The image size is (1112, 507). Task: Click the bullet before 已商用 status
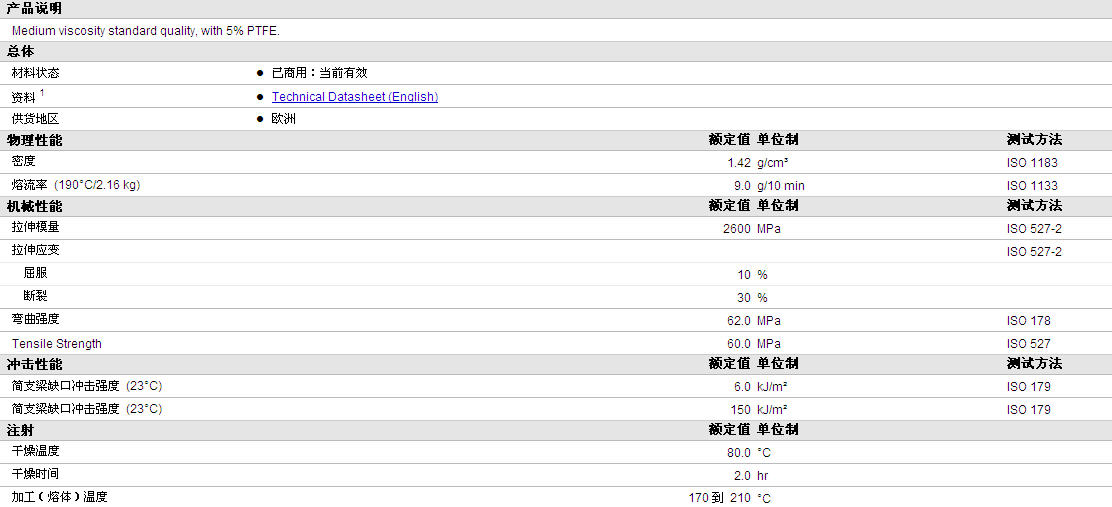pos(260,73)
